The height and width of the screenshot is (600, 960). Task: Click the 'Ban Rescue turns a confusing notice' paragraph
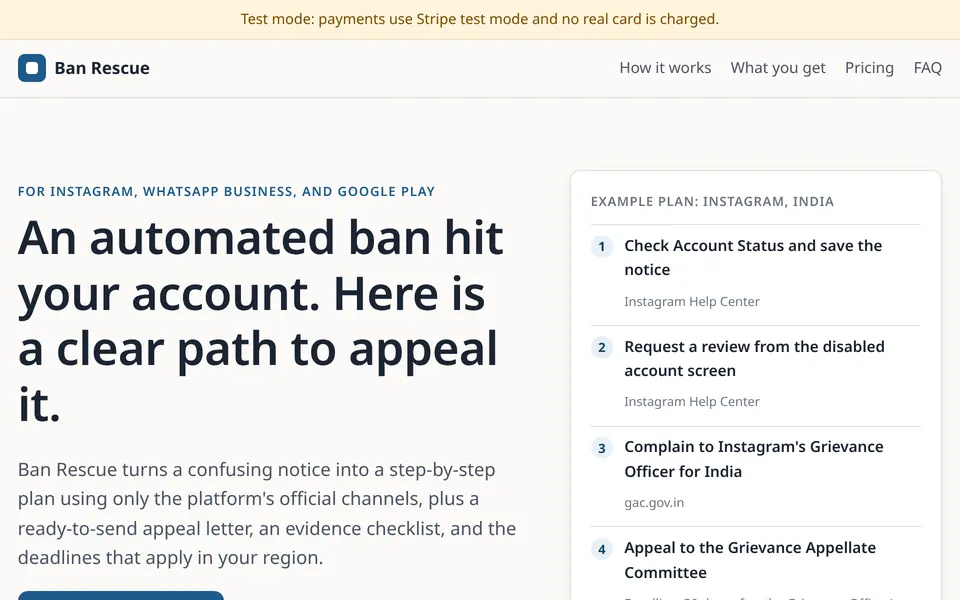click(267, 514)
